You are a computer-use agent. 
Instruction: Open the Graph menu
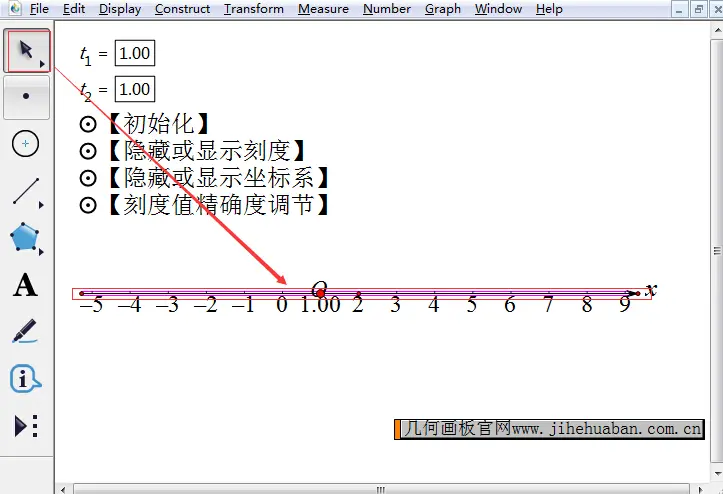coord(442,9)
